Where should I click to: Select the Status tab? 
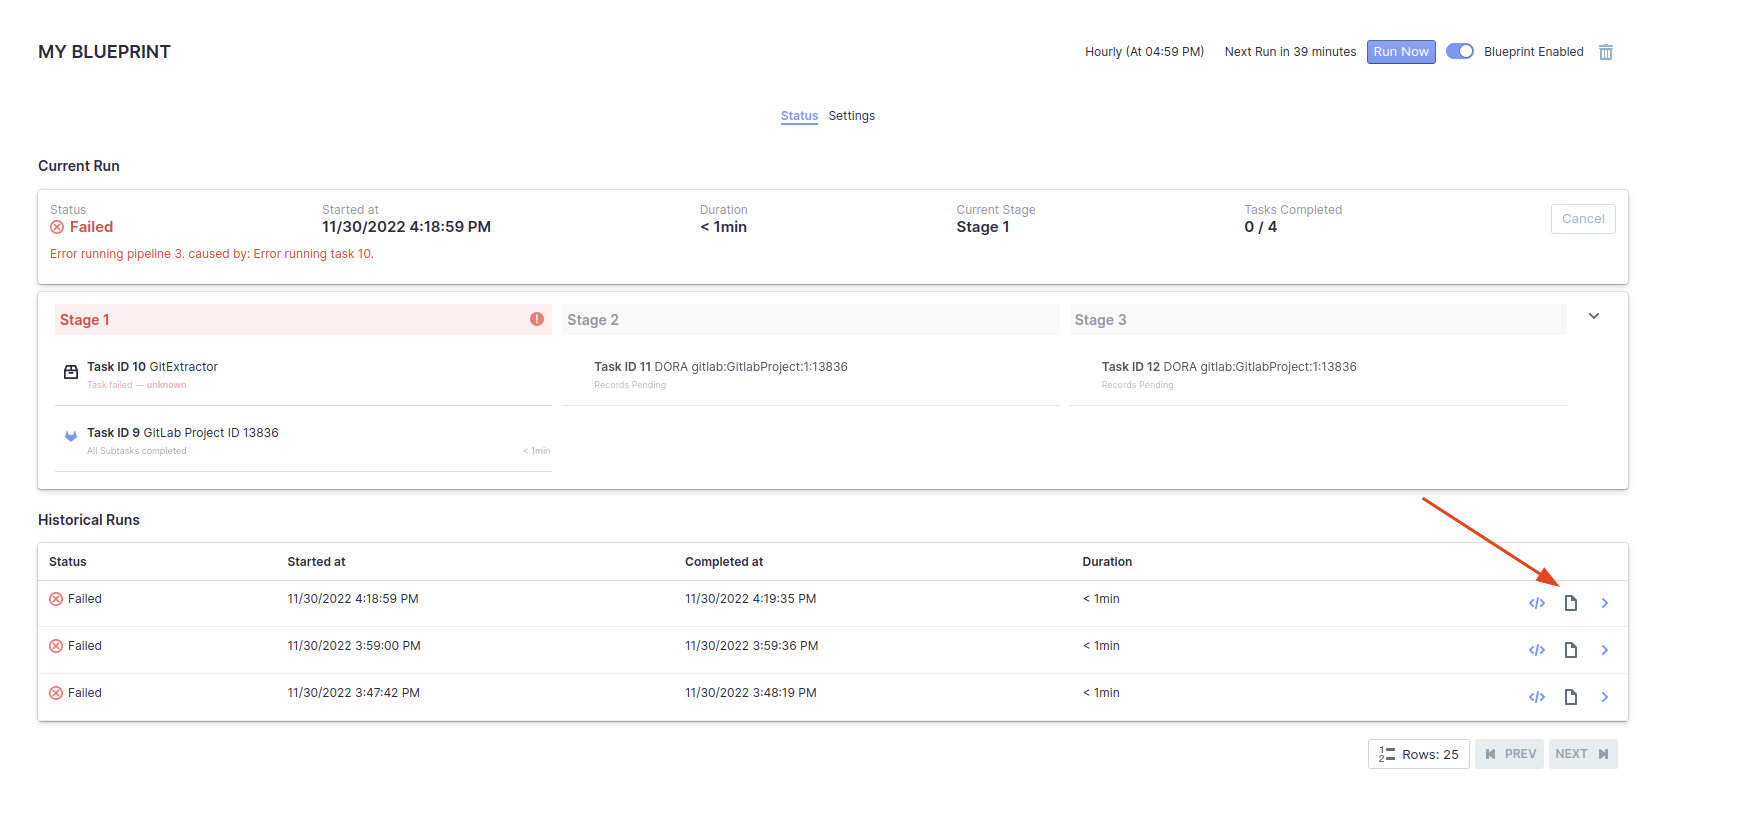point(799,116)
